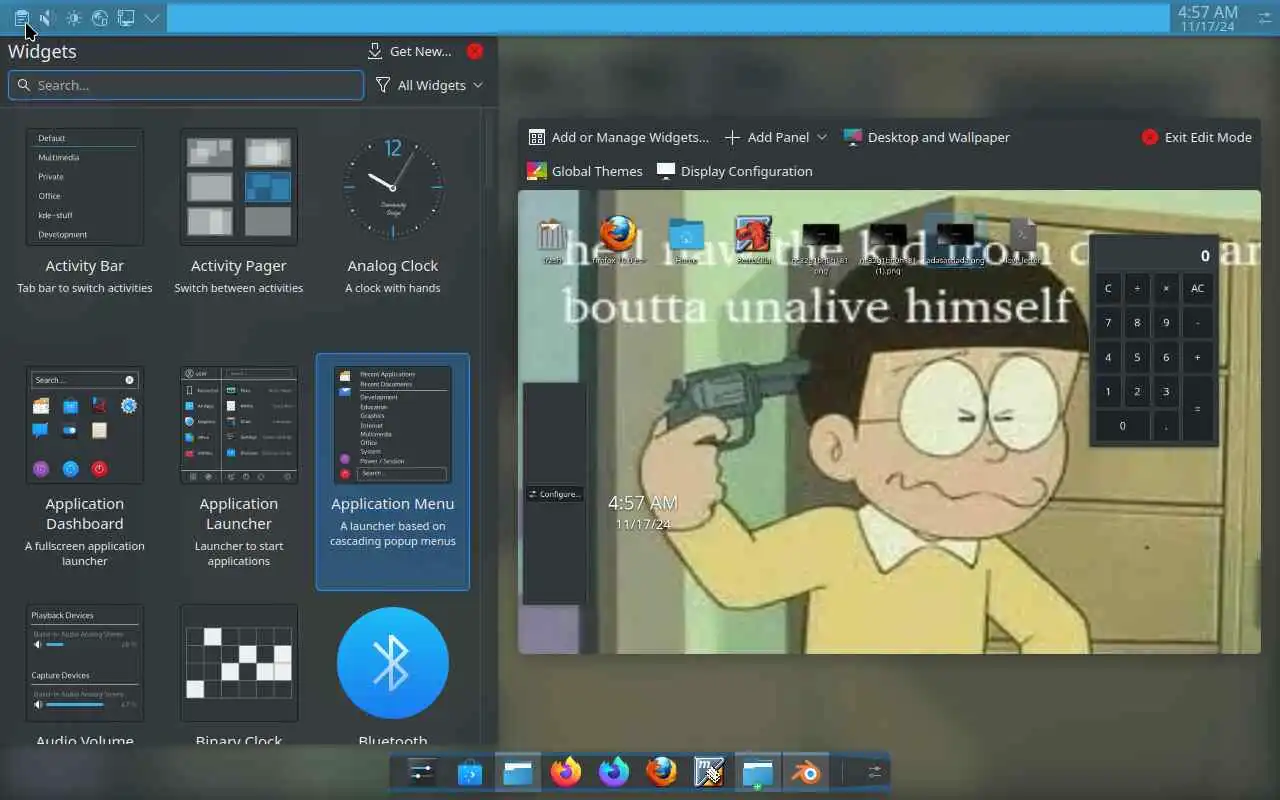This screenshot has width=1280, height=800.
Task: Expand the Add Panel dropdown arrow
Action: pyautogui.click(x=822, y=137)
